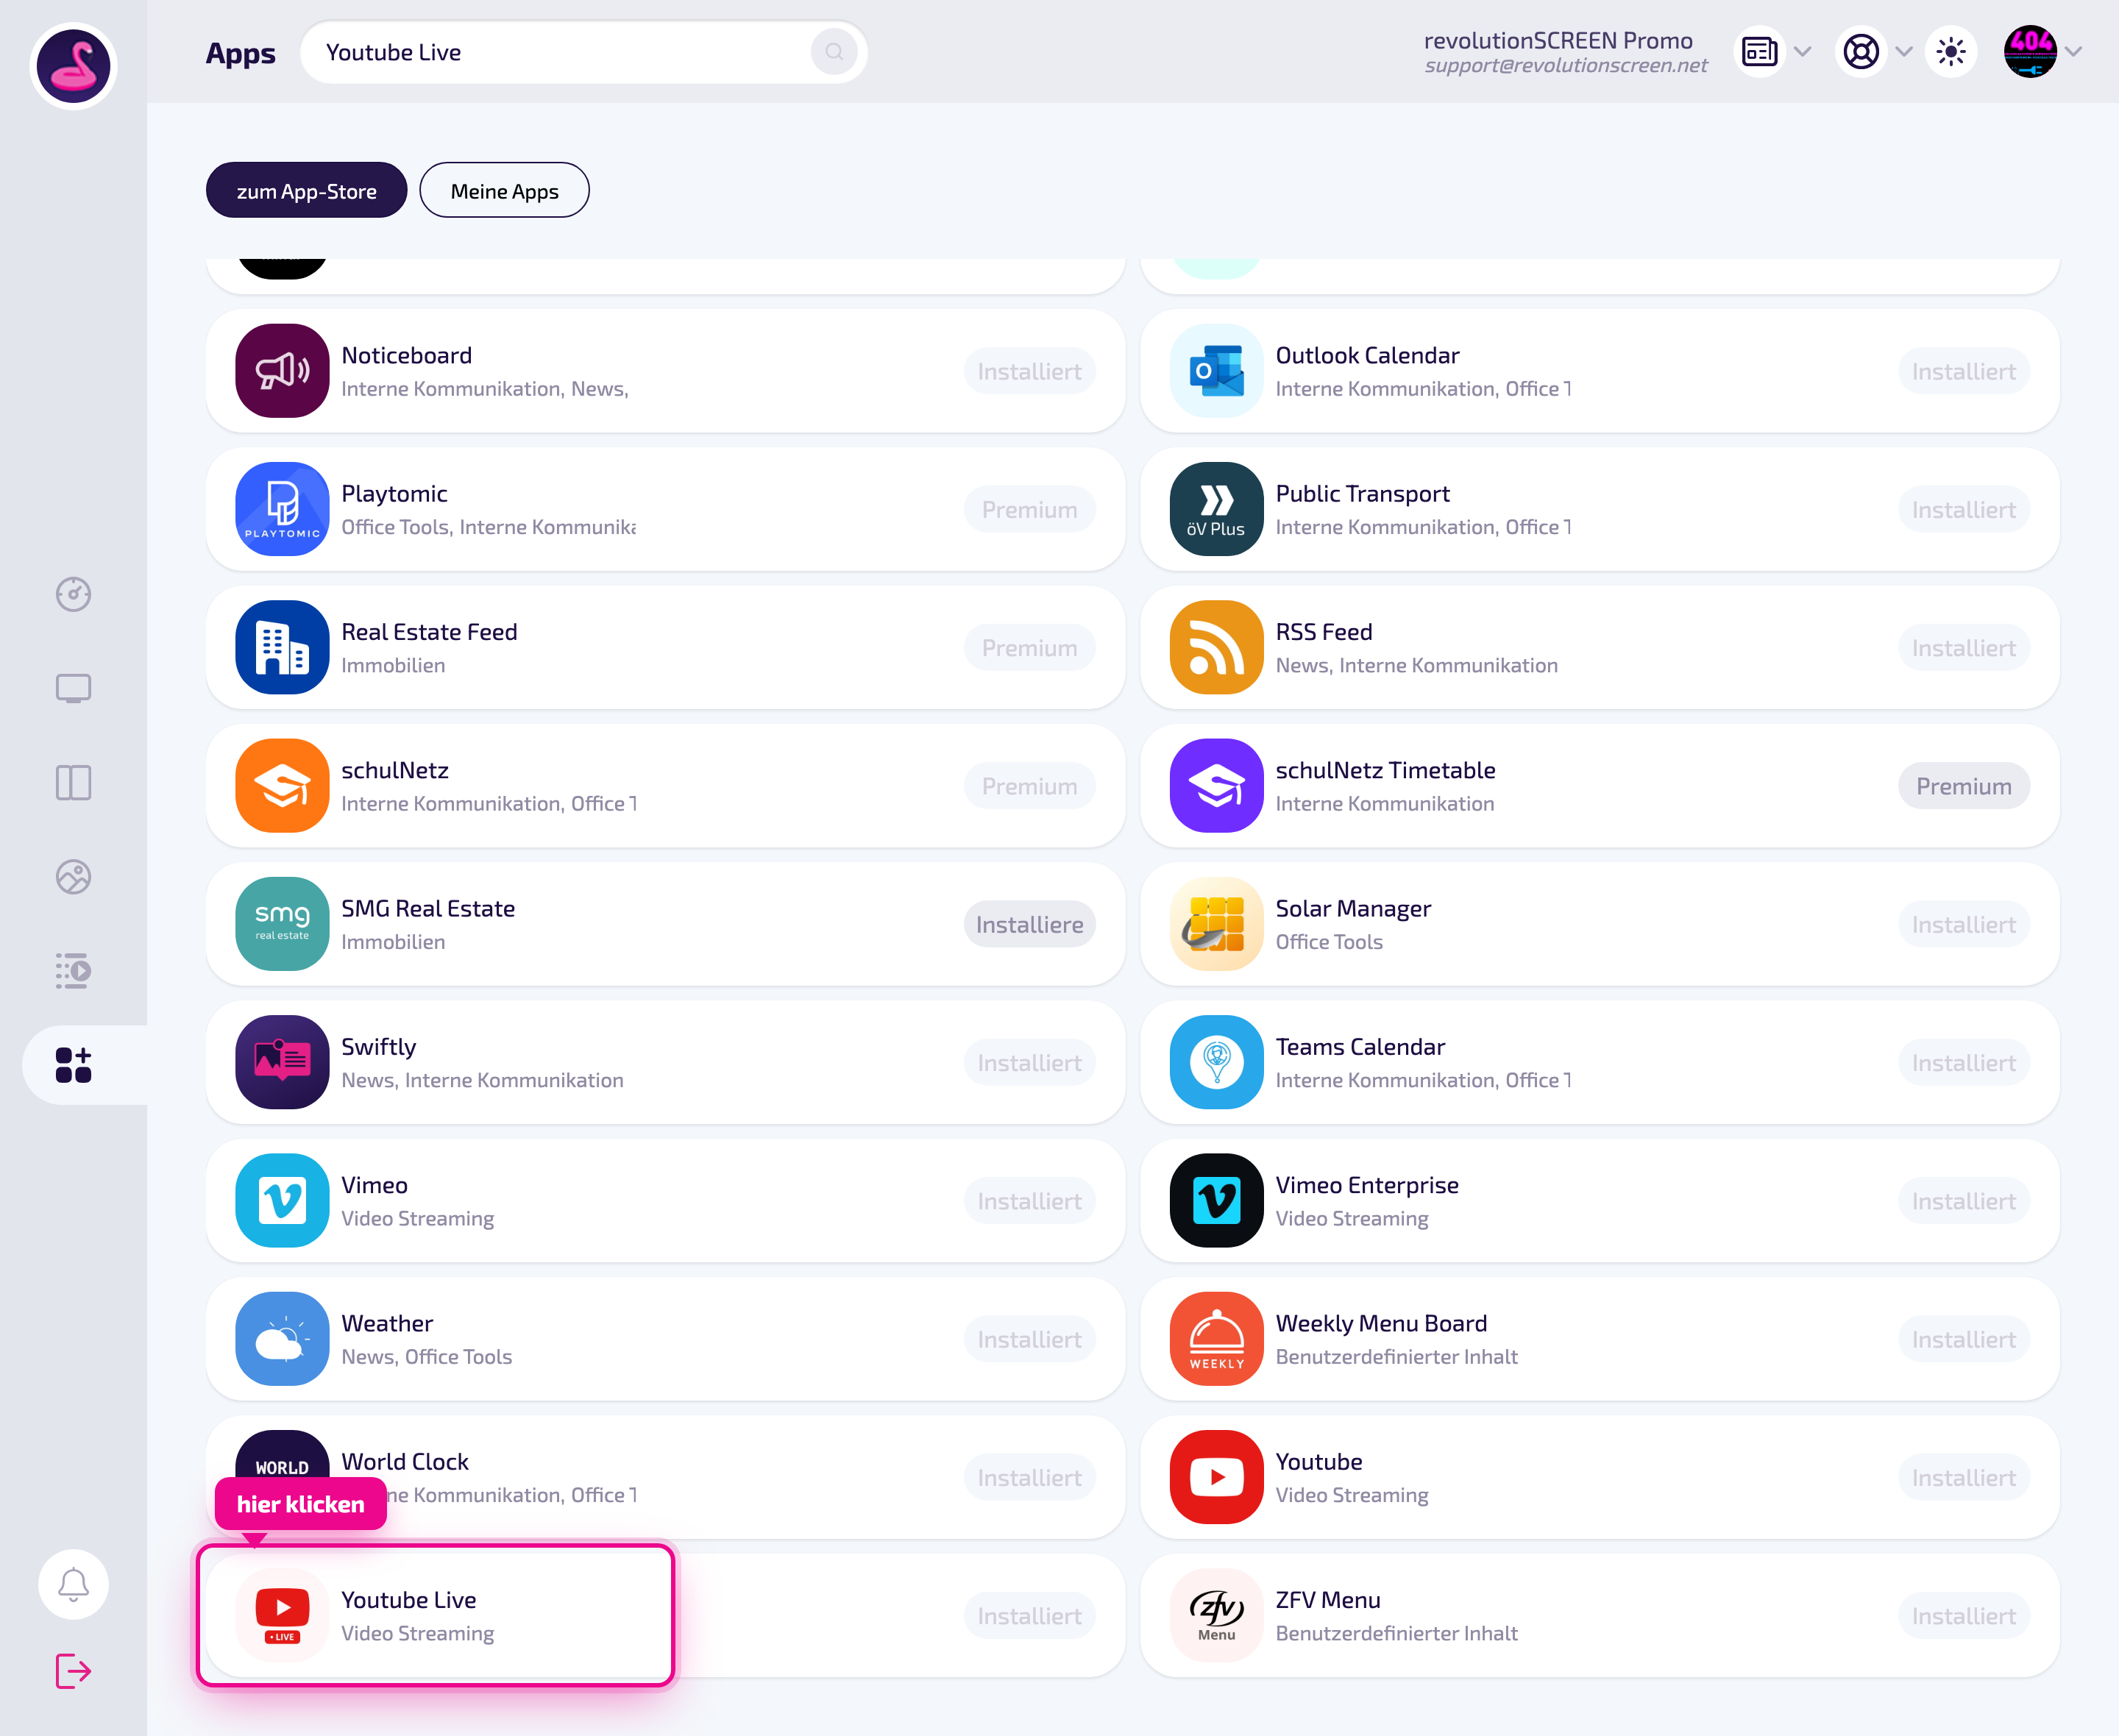Click the flamingo logo at top left
2119x1736 pixels.
[x=73, y=66]
